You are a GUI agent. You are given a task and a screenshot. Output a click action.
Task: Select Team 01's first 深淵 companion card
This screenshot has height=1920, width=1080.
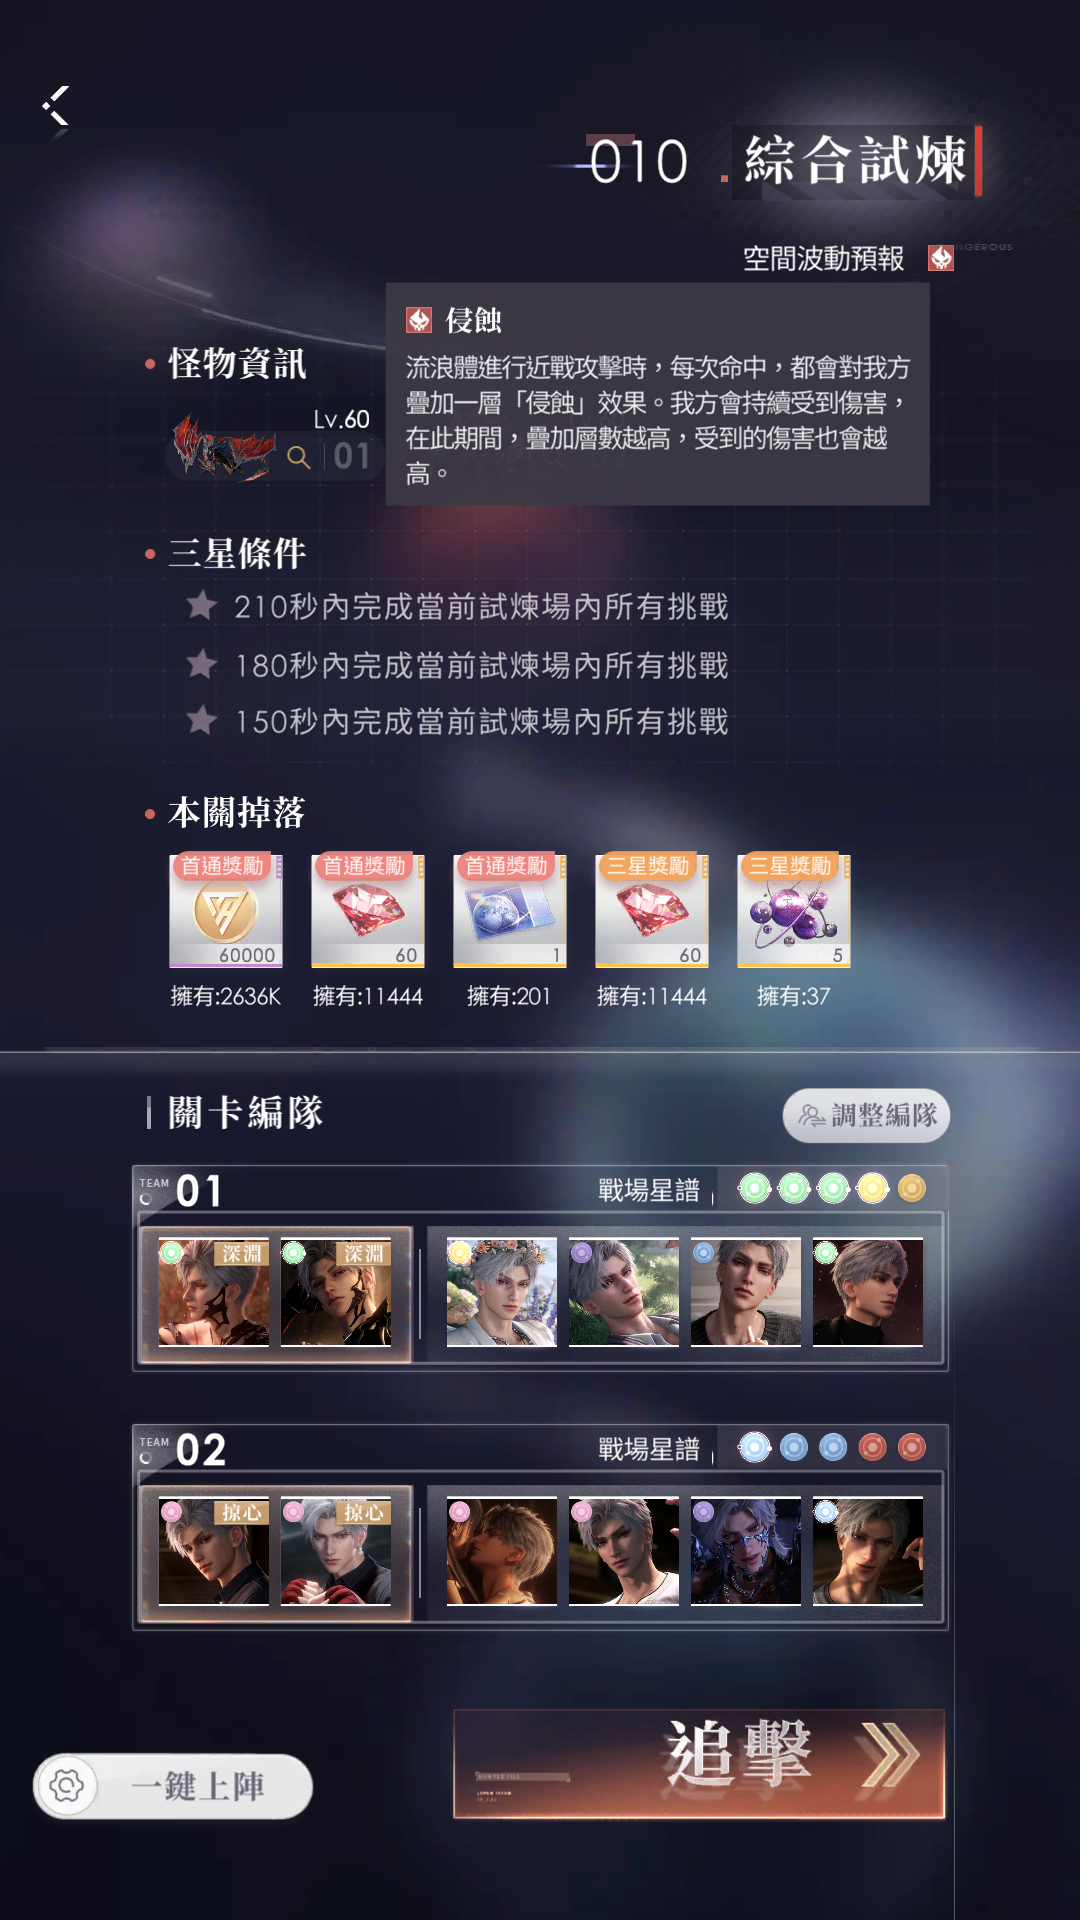coord(214,1293)
